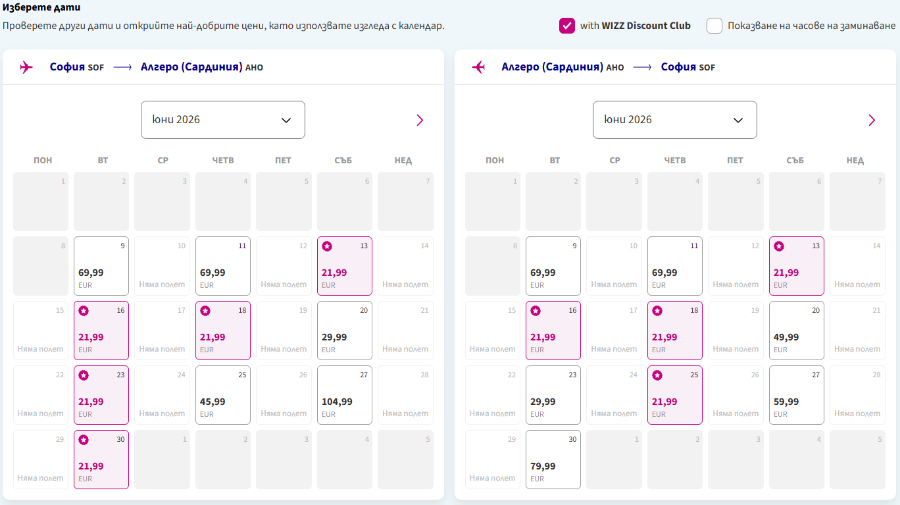Go to next month in return calendar
This screenshot has width=900, height=505.
871,120
